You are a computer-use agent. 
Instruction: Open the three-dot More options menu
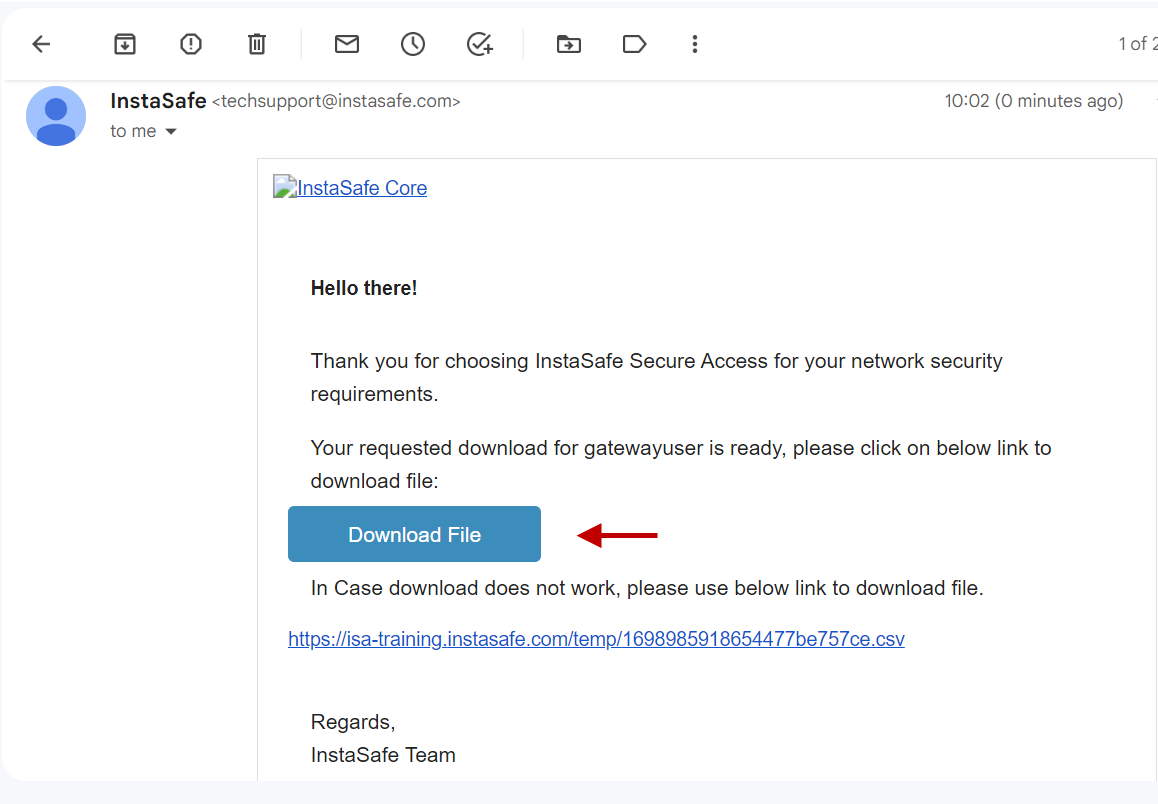pos(694,44)
